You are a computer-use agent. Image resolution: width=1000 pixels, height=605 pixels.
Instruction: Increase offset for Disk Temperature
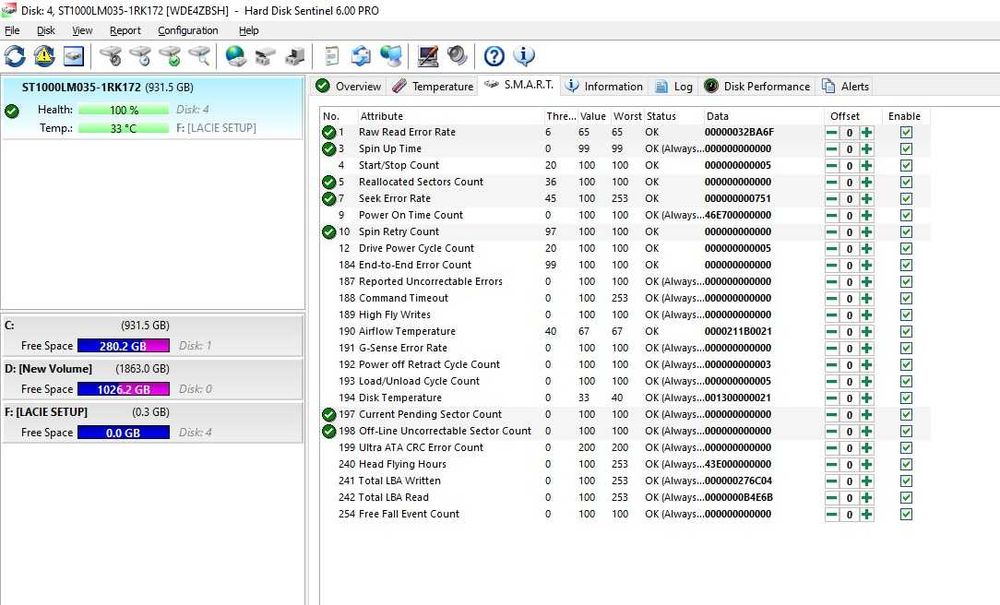(866, 398)
